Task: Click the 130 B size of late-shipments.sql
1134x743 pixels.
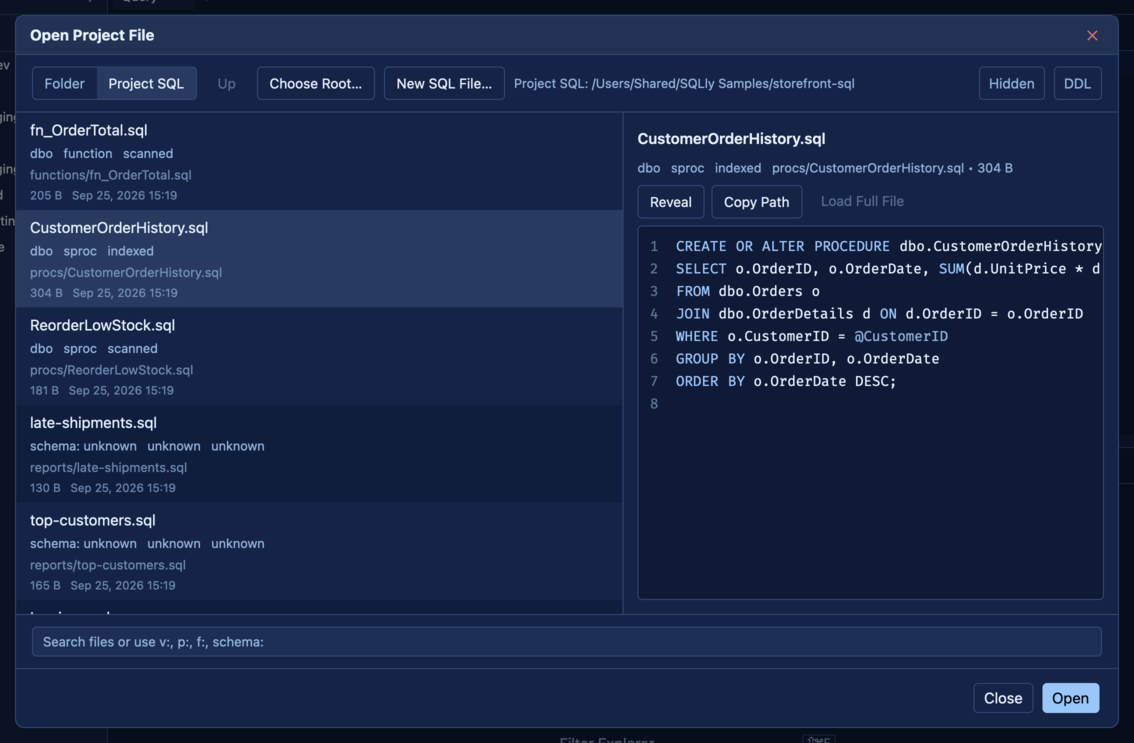Action: pos(45,488)
